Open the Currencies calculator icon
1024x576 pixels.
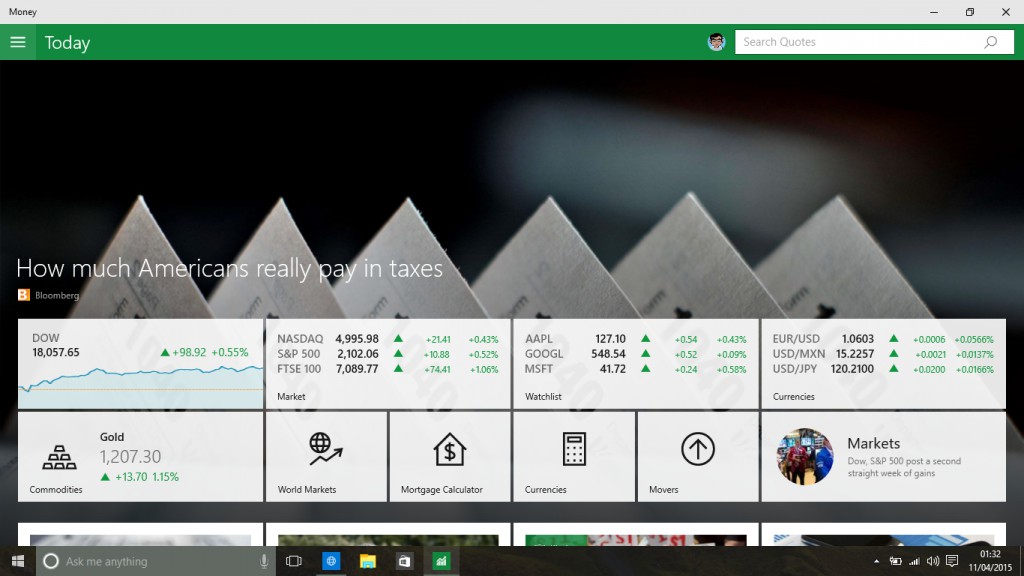574,449
